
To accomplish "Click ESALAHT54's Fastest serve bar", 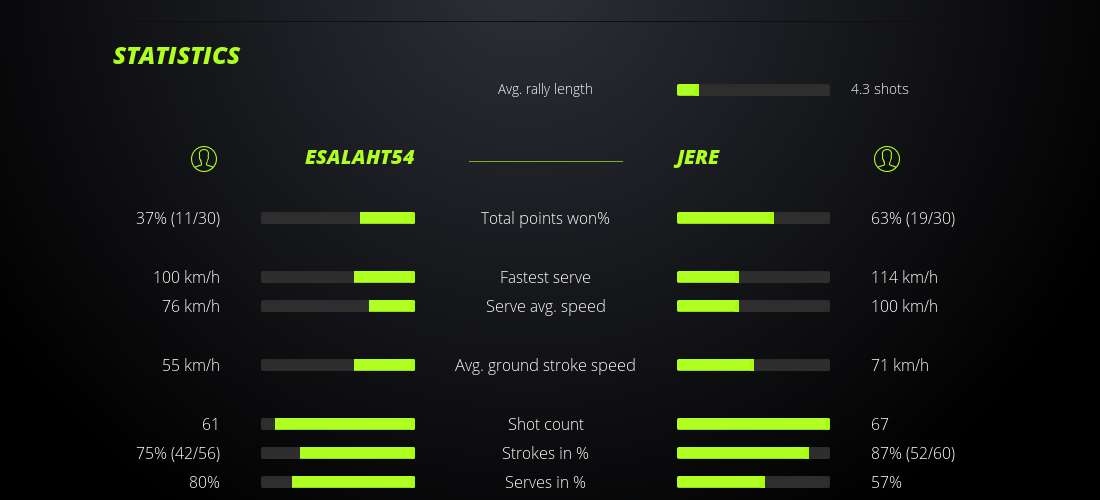I will [x=338, y=277].
